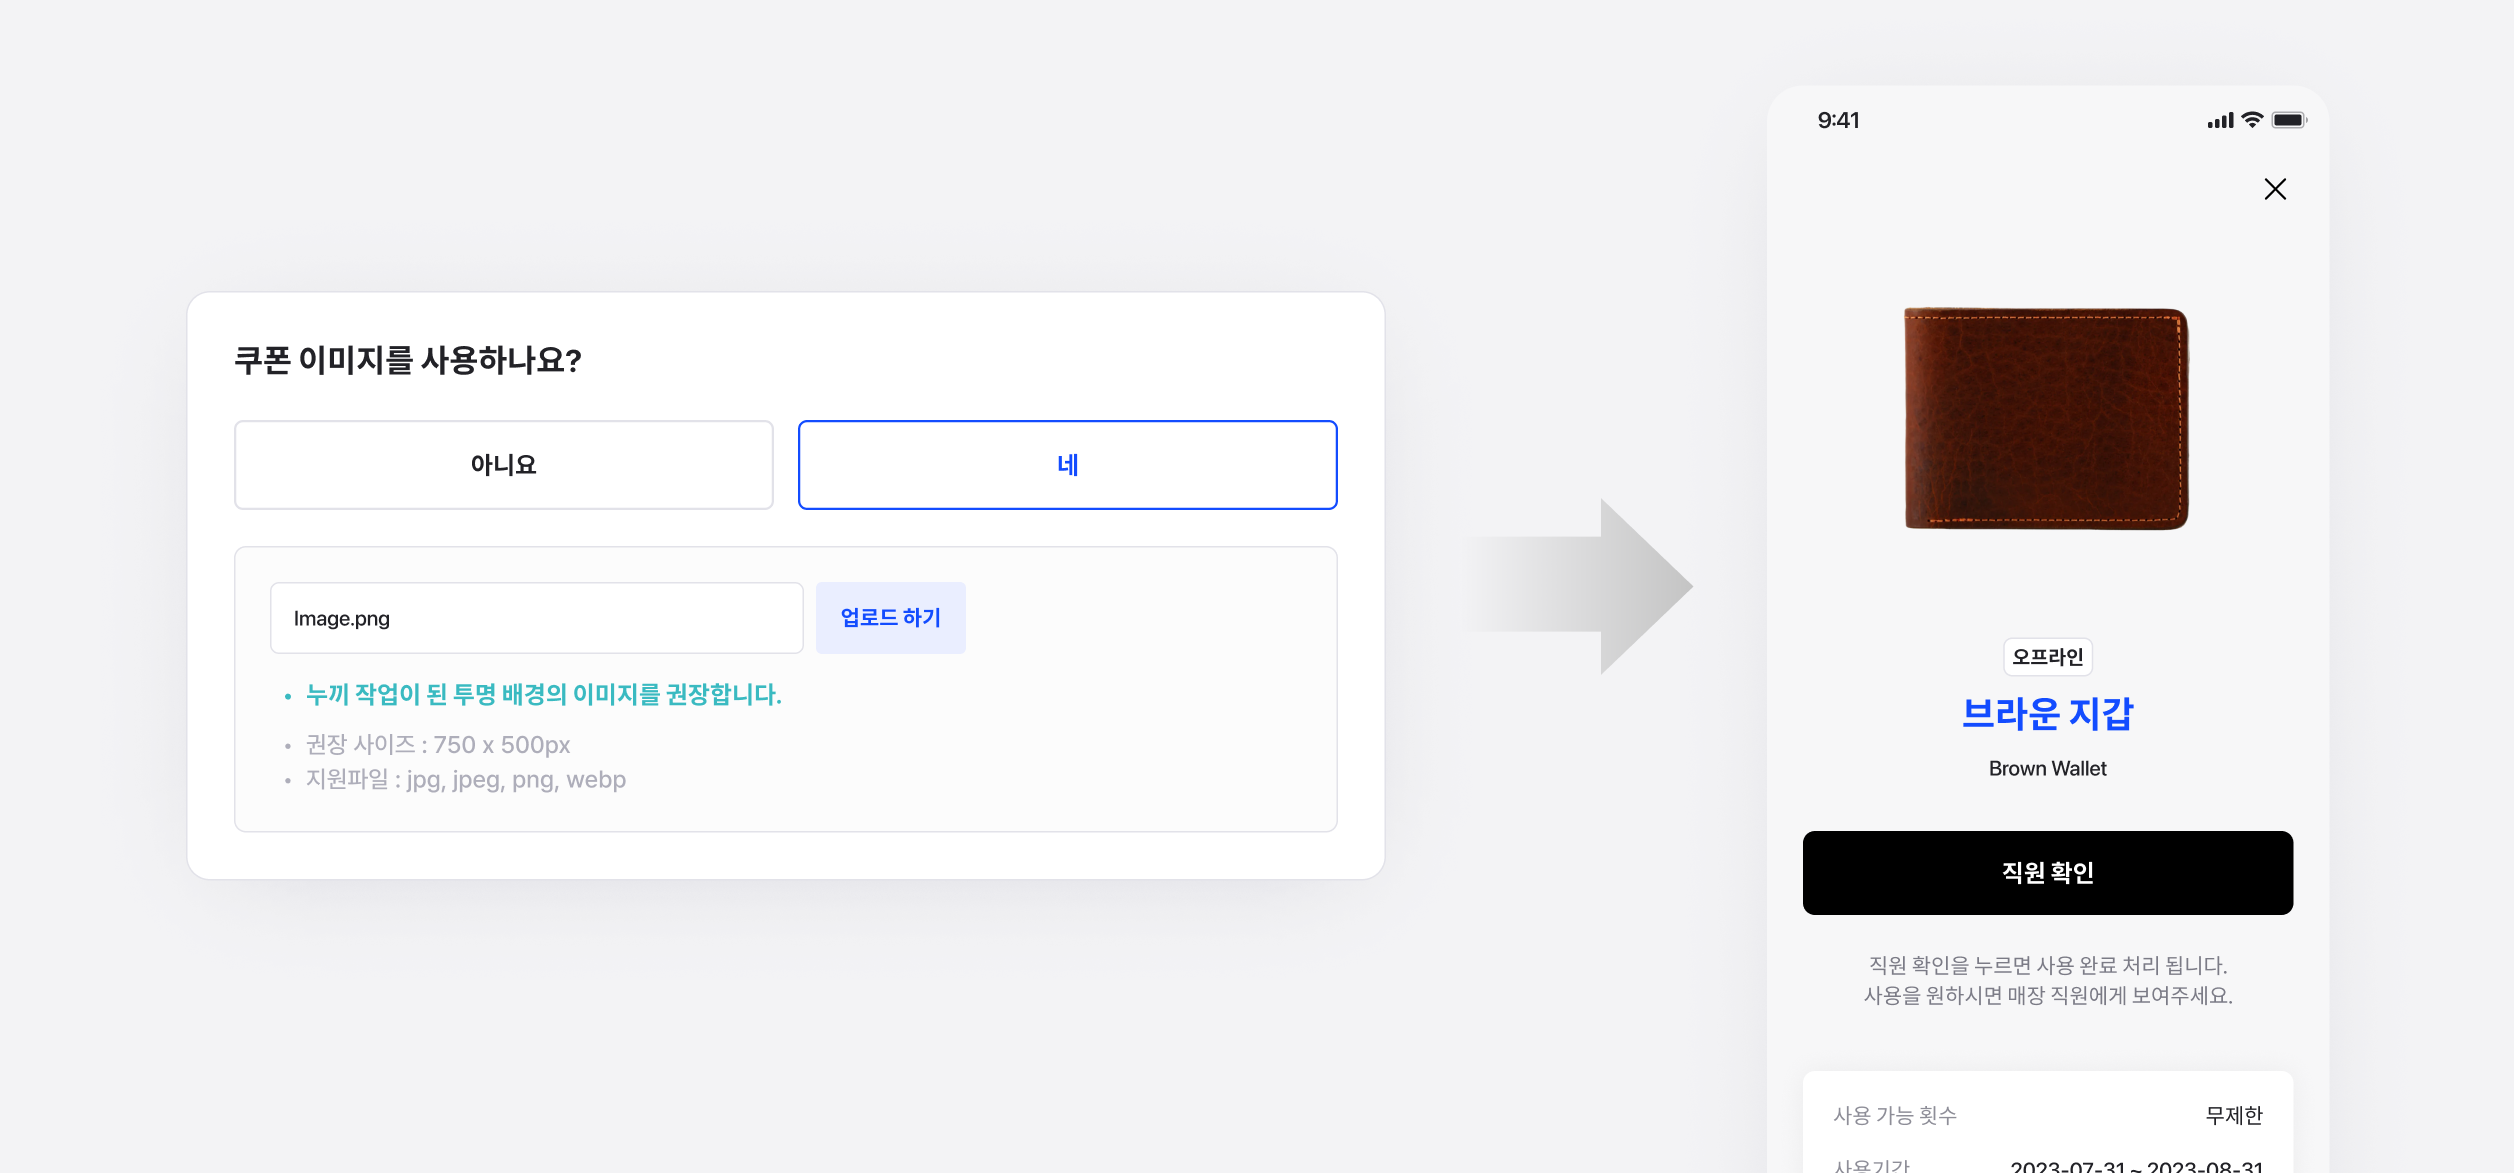The width and height of the screenshot is (2514, 1173).
Task: Click the 쿠폰 이미지를 사용하나요? heading
Action: (408, 360)
